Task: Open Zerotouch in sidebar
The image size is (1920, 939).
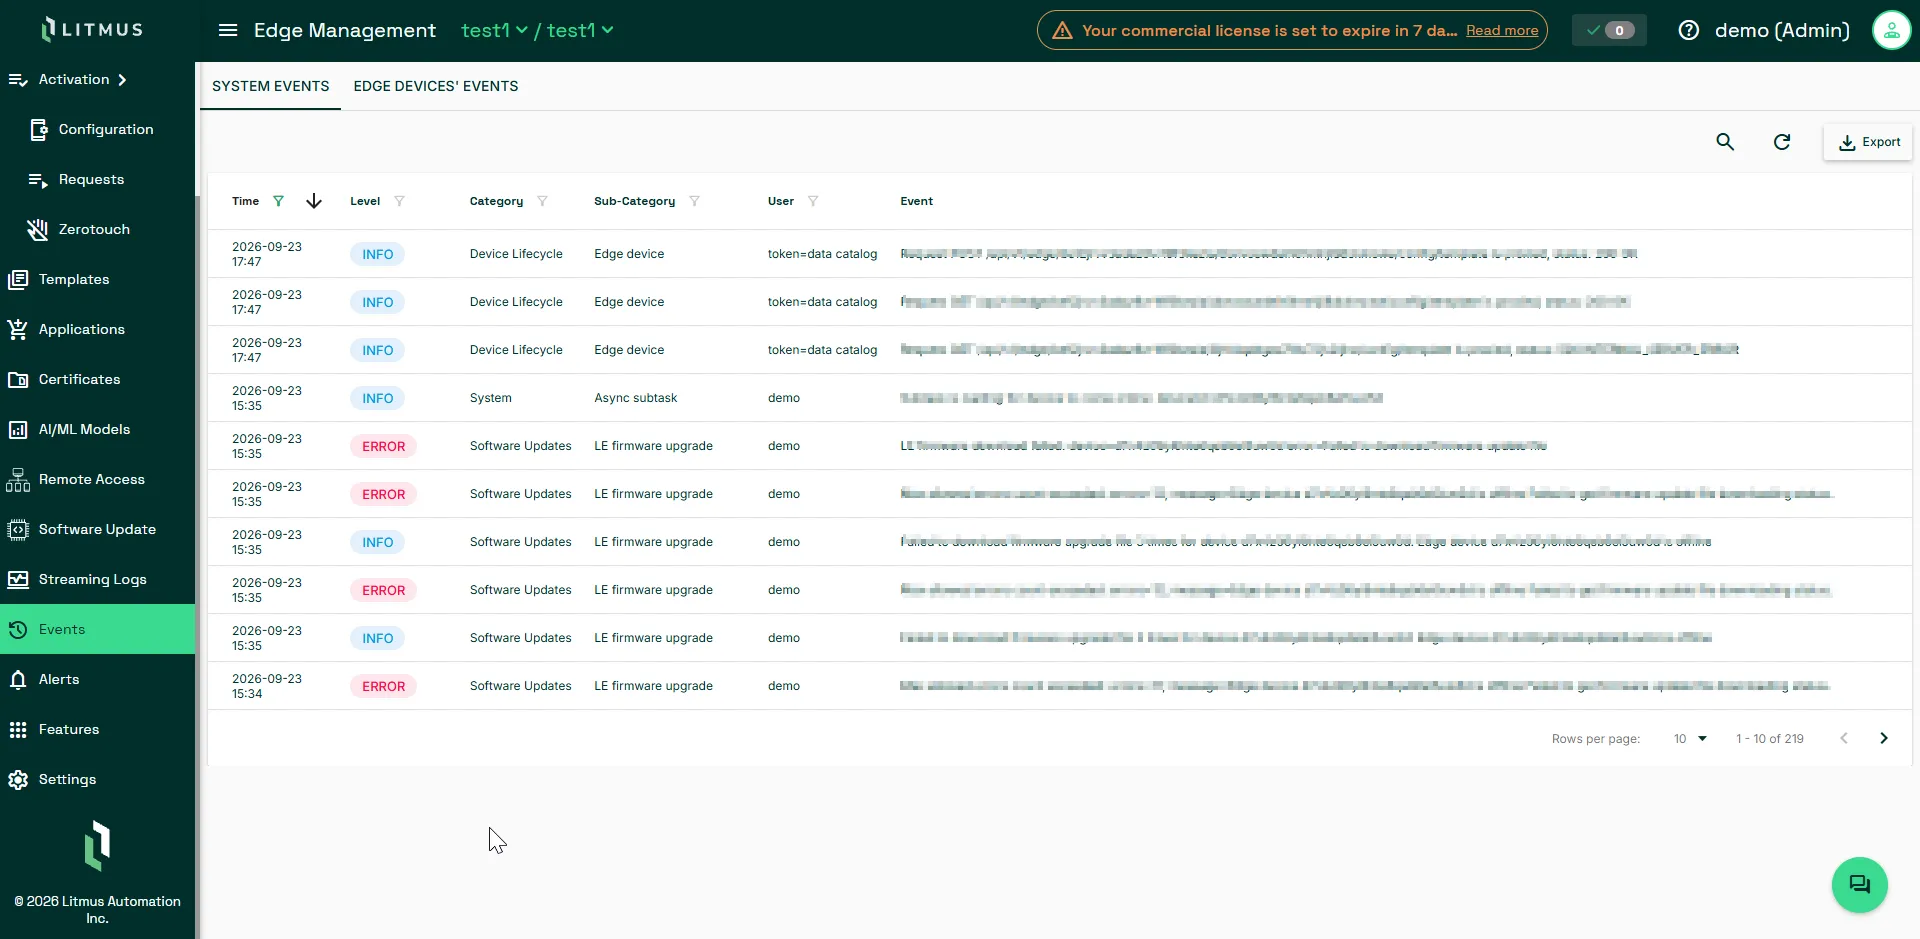Action: 97,229
